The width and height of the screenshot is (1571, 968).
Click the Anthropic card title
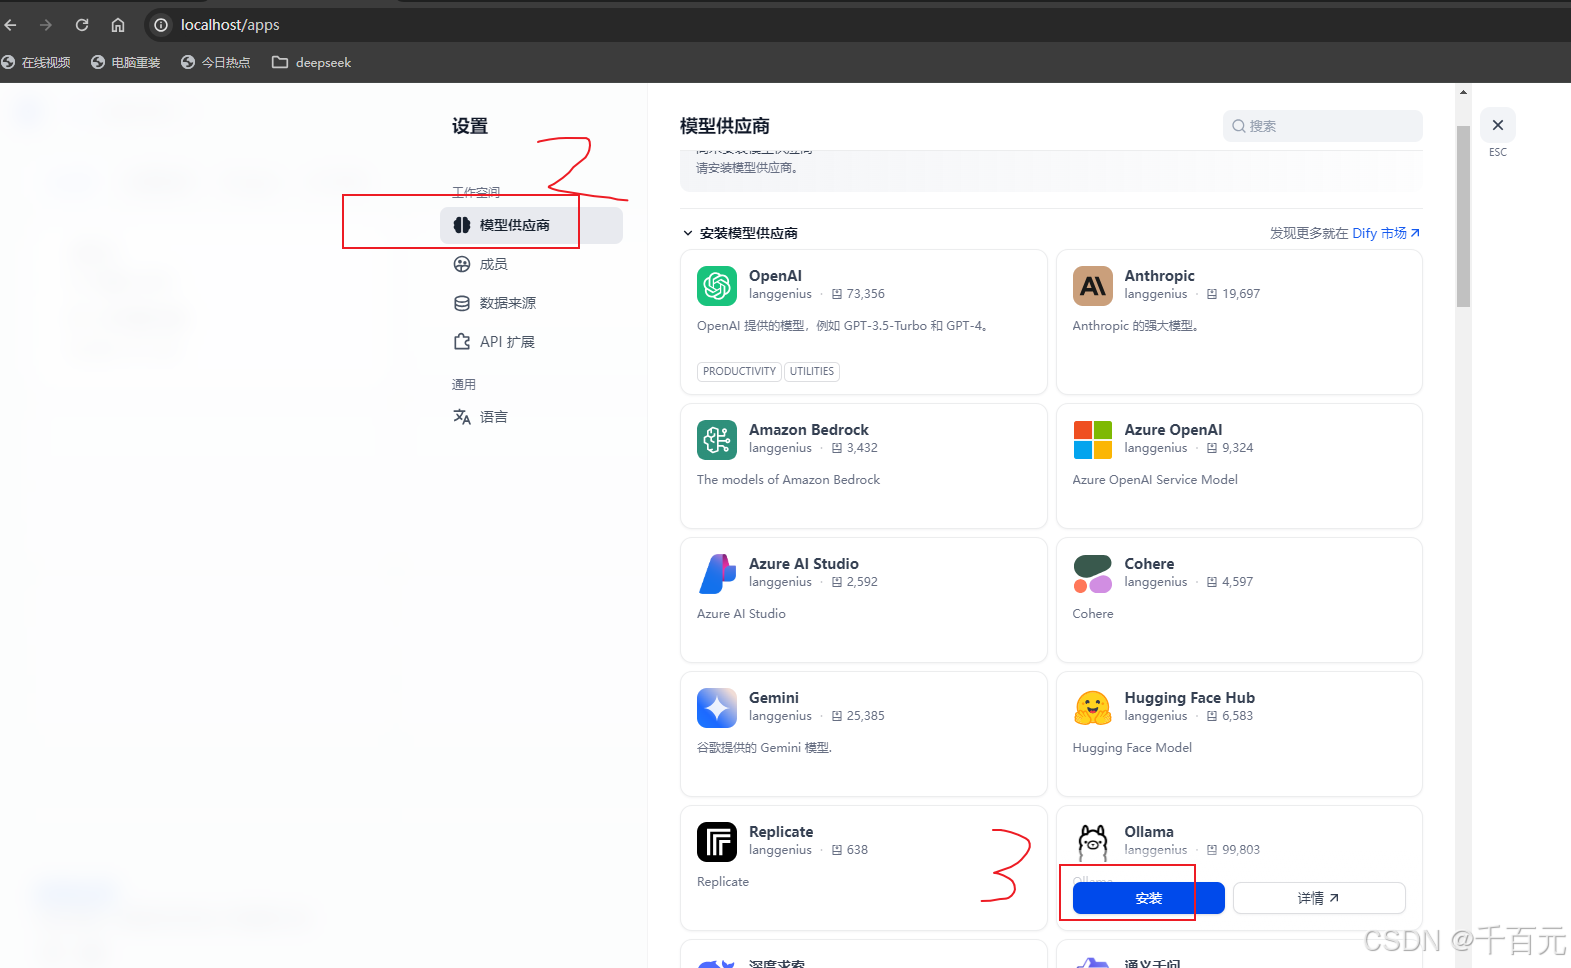point(1159,276)
